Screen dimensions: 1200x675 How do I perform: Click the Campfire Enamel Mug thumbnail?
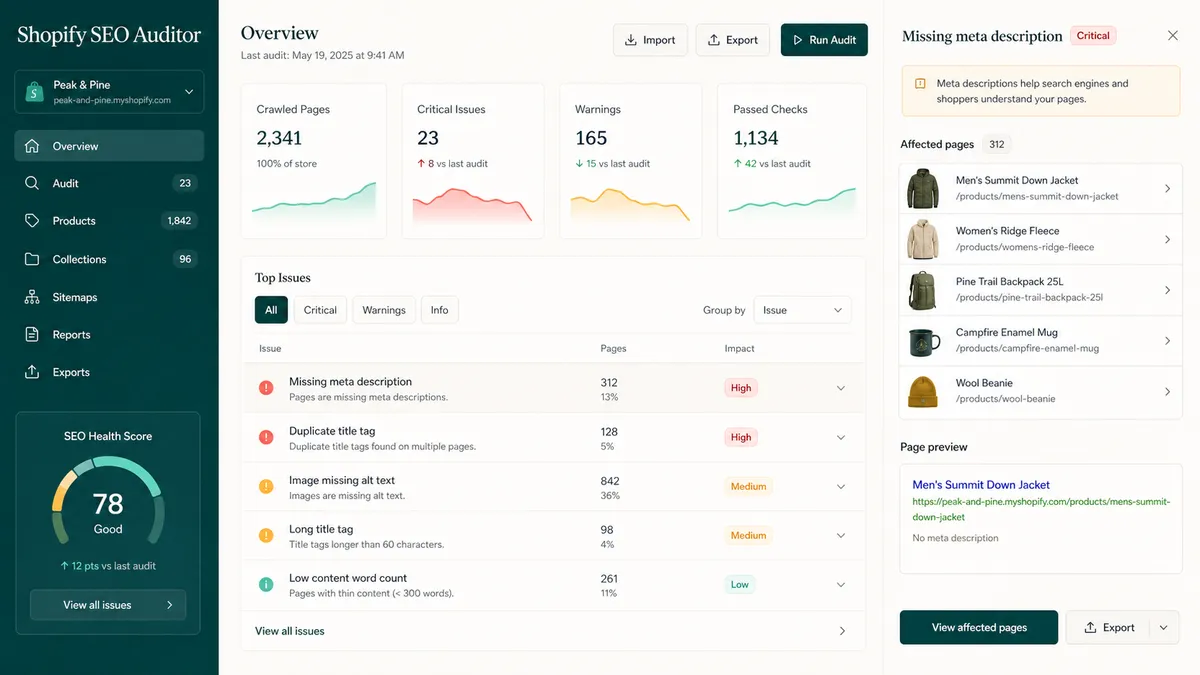[x=923, y=341]
